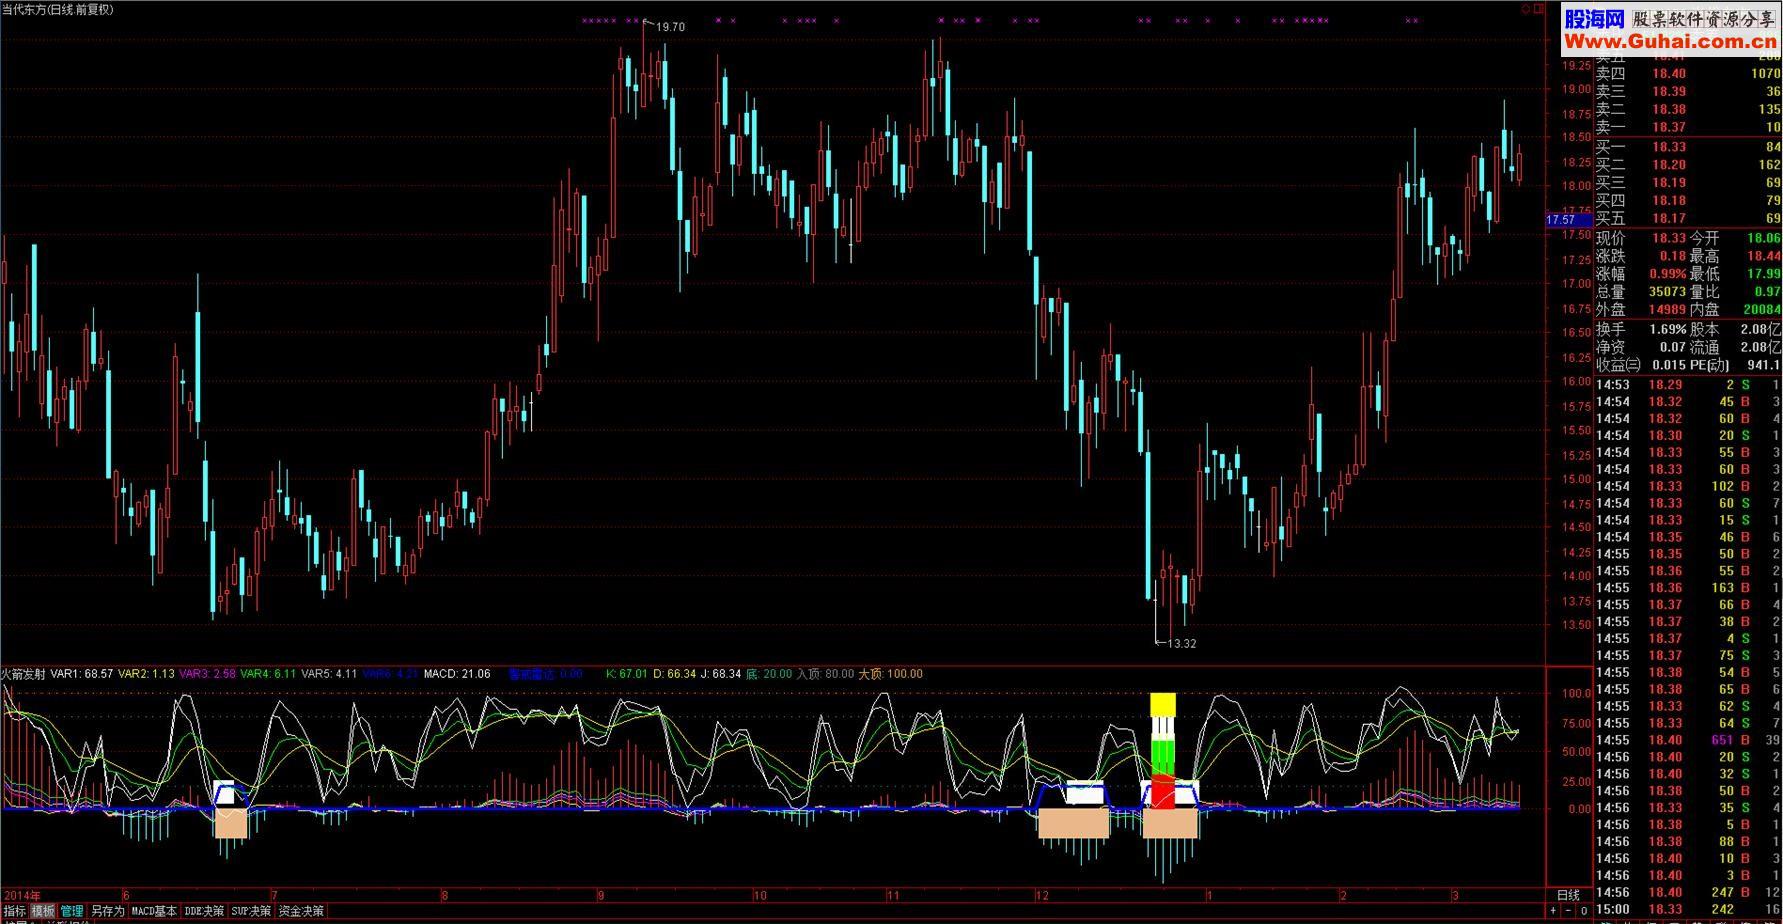The width and height of the screenshot is (1783, 924).
Task: Click the month 9 marker on the time axis
Action: pyautogui.click(x=602, y=895)
